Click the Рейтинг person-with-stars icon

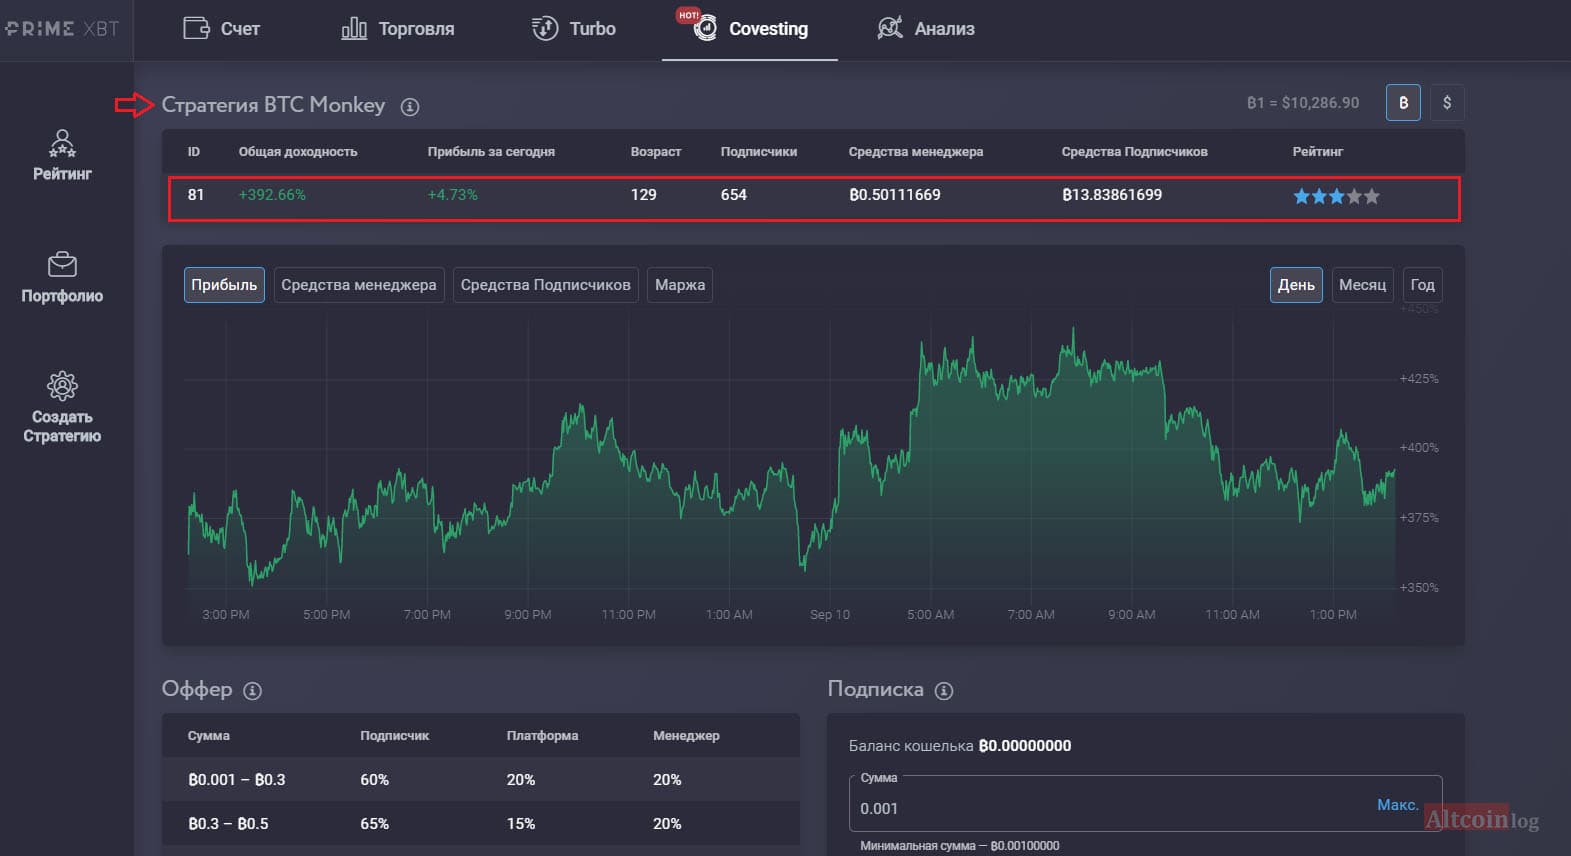(x=62, y=144)
